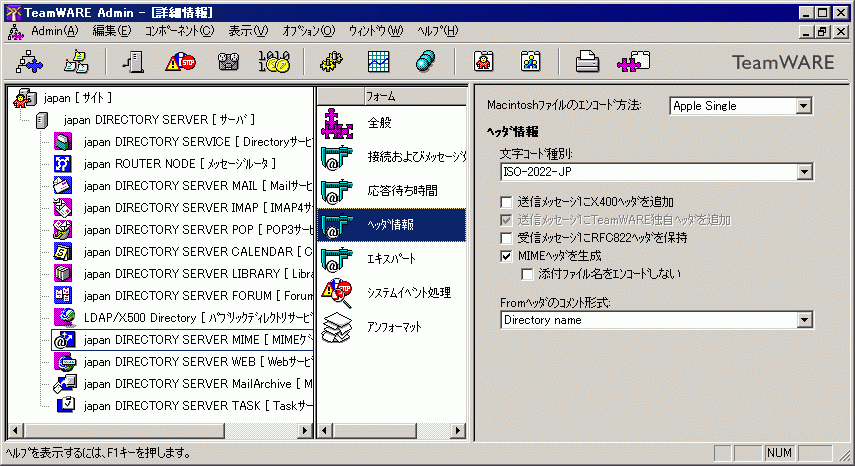The width and height of the screenshot is (855, 466).
Task: Select japan [サイト] tree root
Action: [x=77, y=98]
